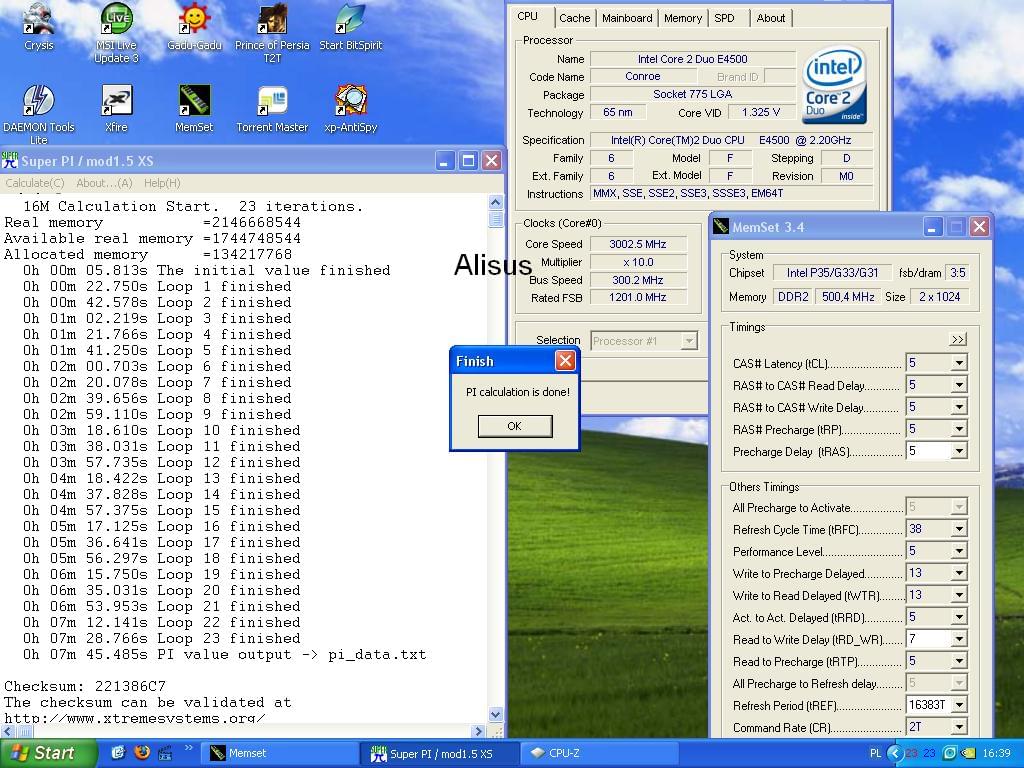
Task: Open the Performance Level dropdown
Action: point(959,551)
